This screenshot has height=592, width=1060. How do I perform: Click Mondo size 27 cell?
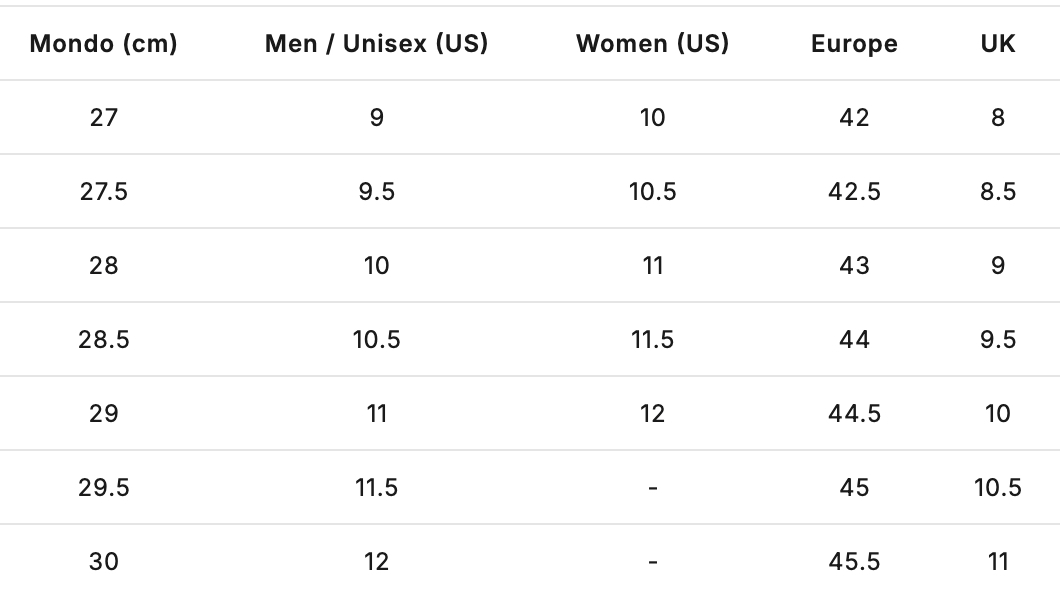coord(103,118)
